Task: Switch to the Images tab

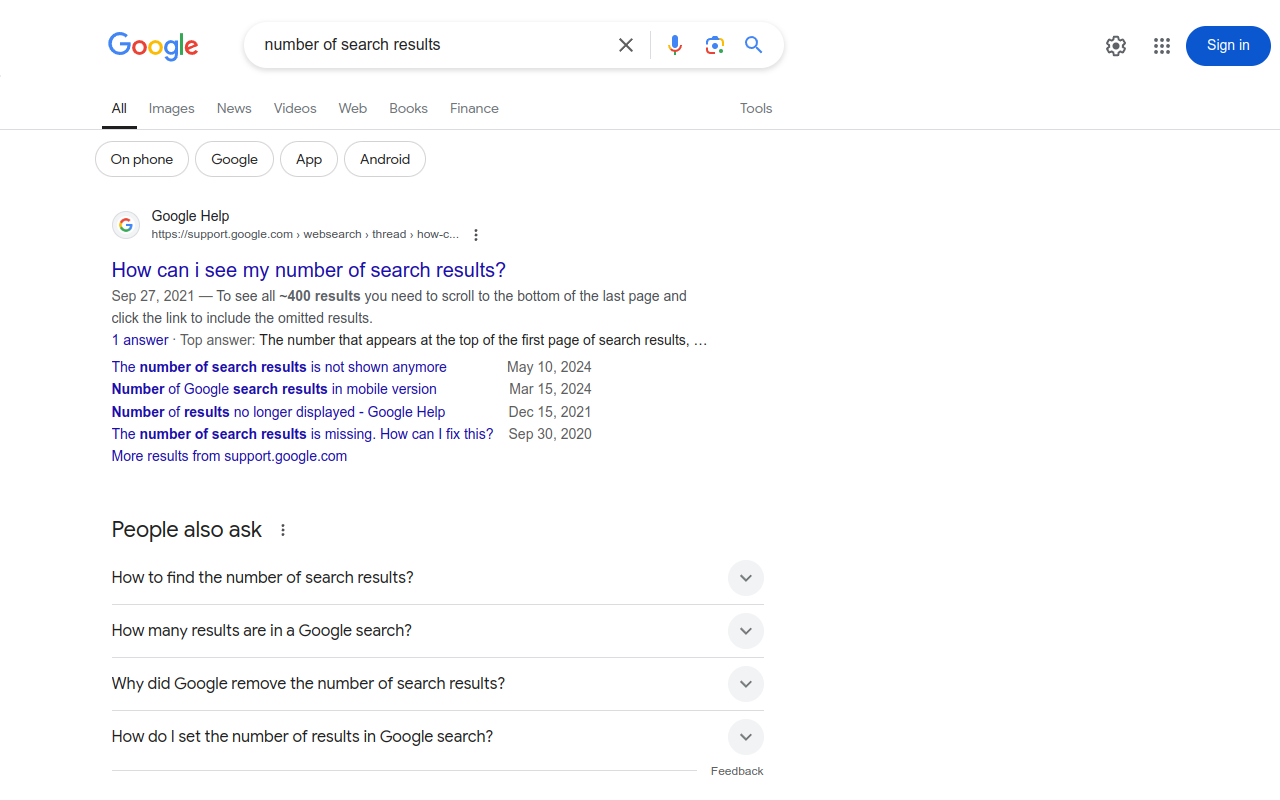Action: (172, 108)
